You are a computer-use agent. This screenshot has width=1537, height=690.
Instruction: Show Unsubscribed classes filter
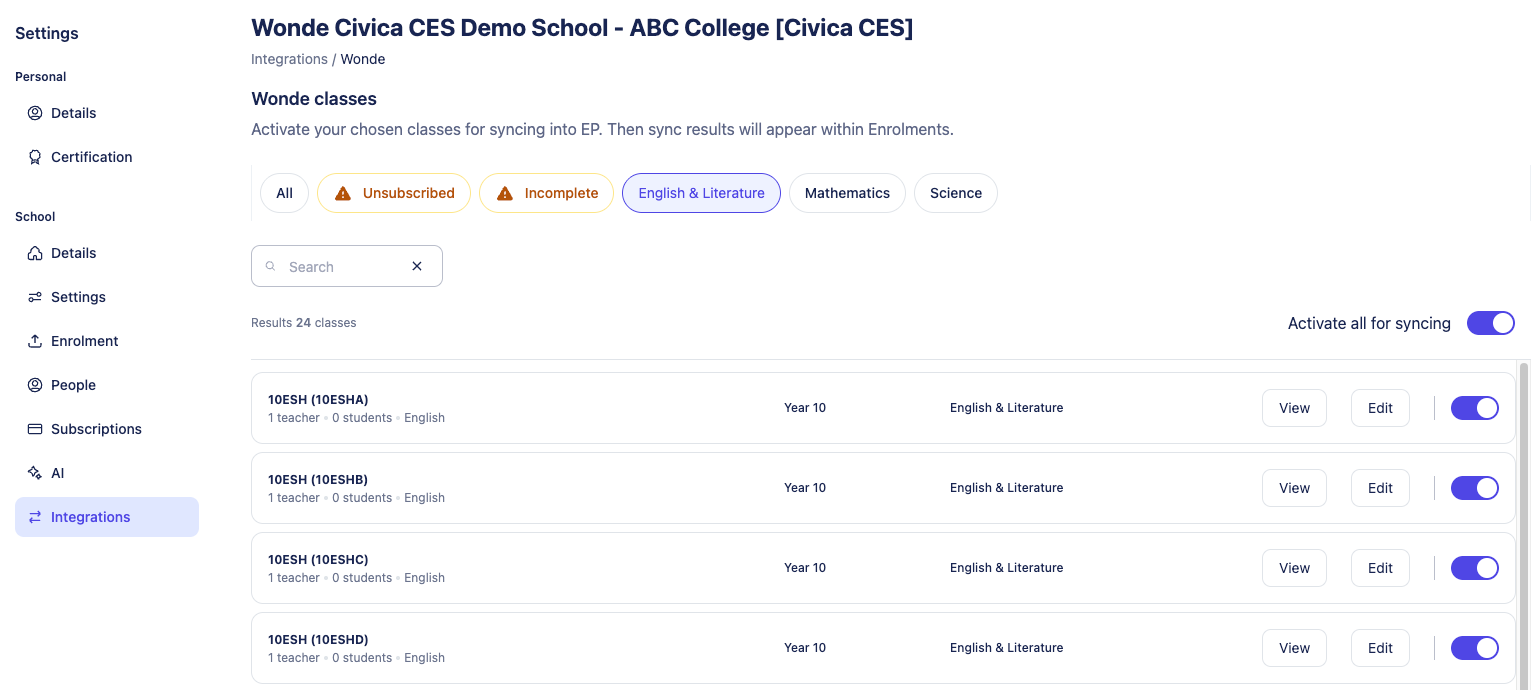point(394,193)
